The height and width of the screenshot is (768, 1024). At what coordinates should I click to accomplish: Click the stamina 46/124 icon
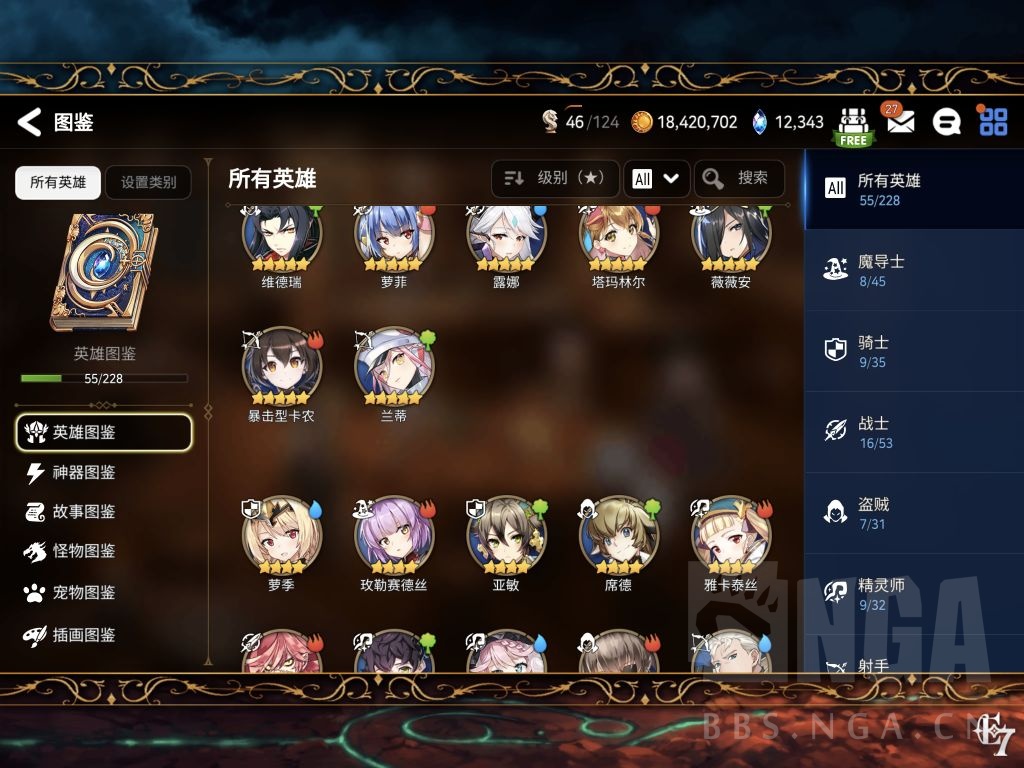pyautogui.click(x=550, y=121)
